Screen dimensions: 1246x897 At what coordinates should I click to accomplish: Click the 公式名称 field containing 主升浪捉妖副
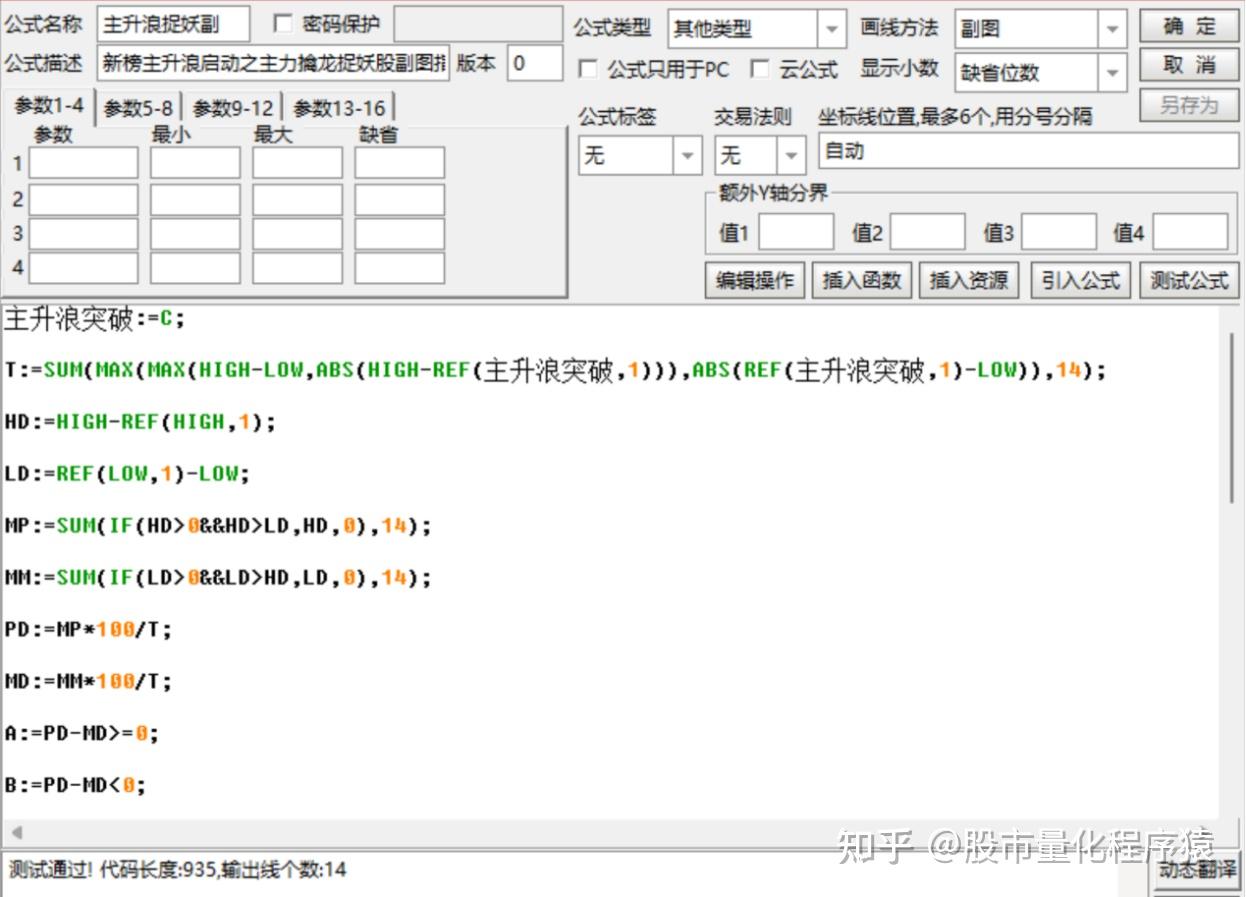coord(174,24)
